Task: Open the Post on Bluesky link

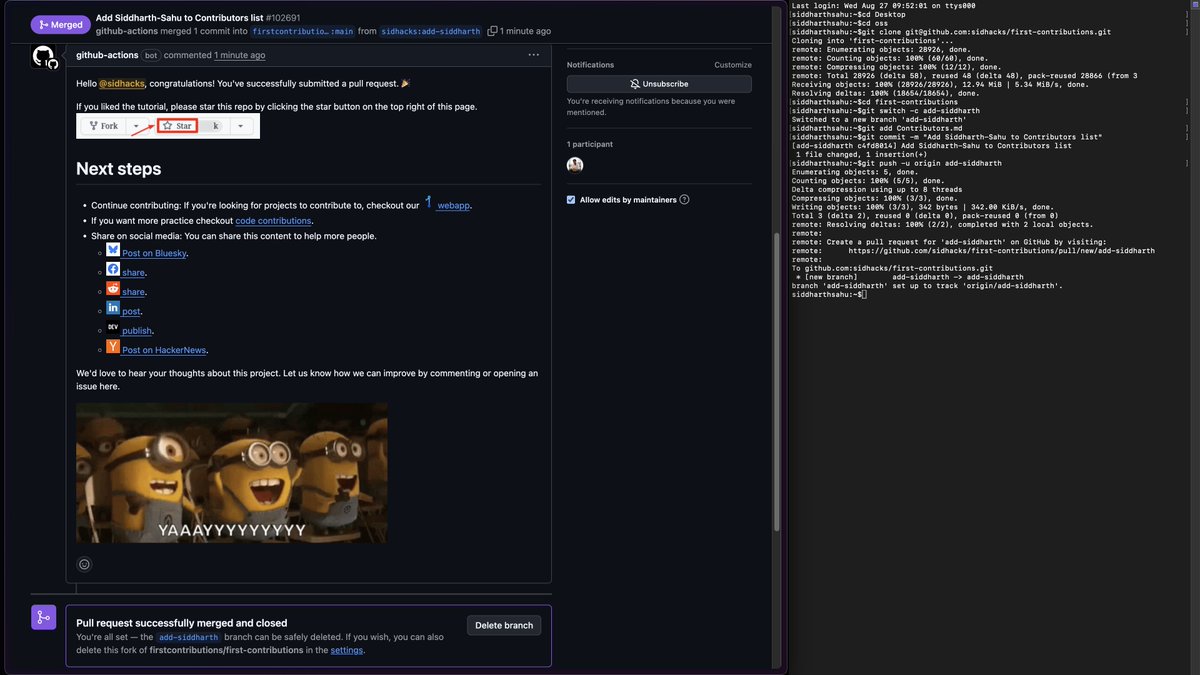Action: pyautogui.click(x=154, y=254)
